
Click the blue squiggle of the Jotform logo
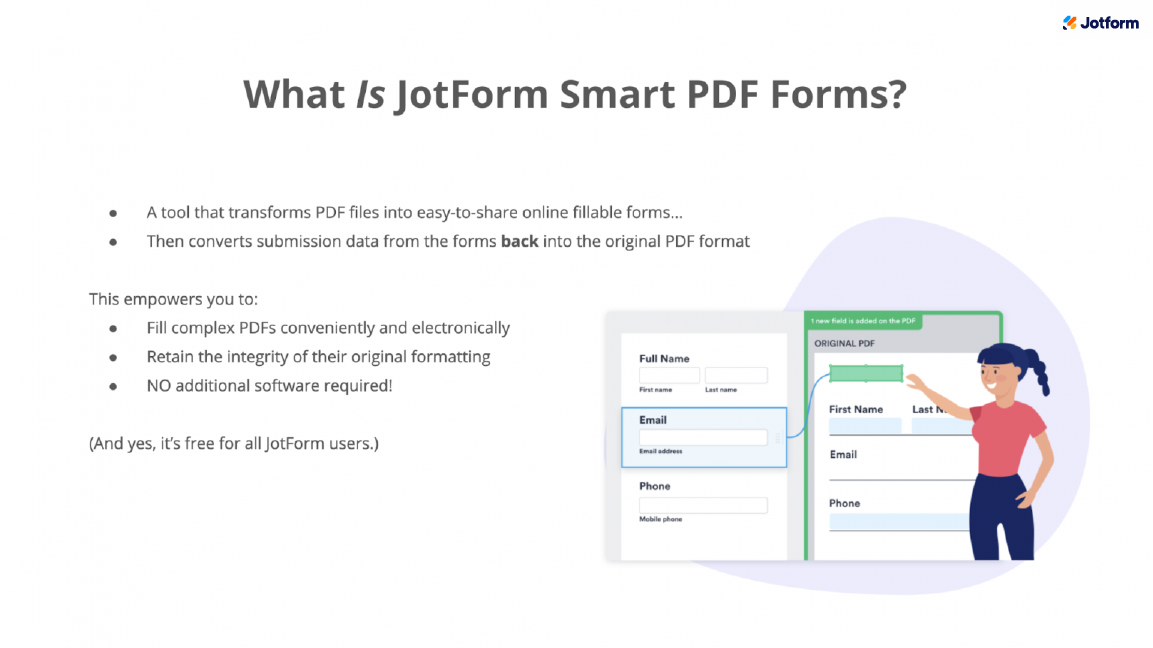(x=1067, y=18)
